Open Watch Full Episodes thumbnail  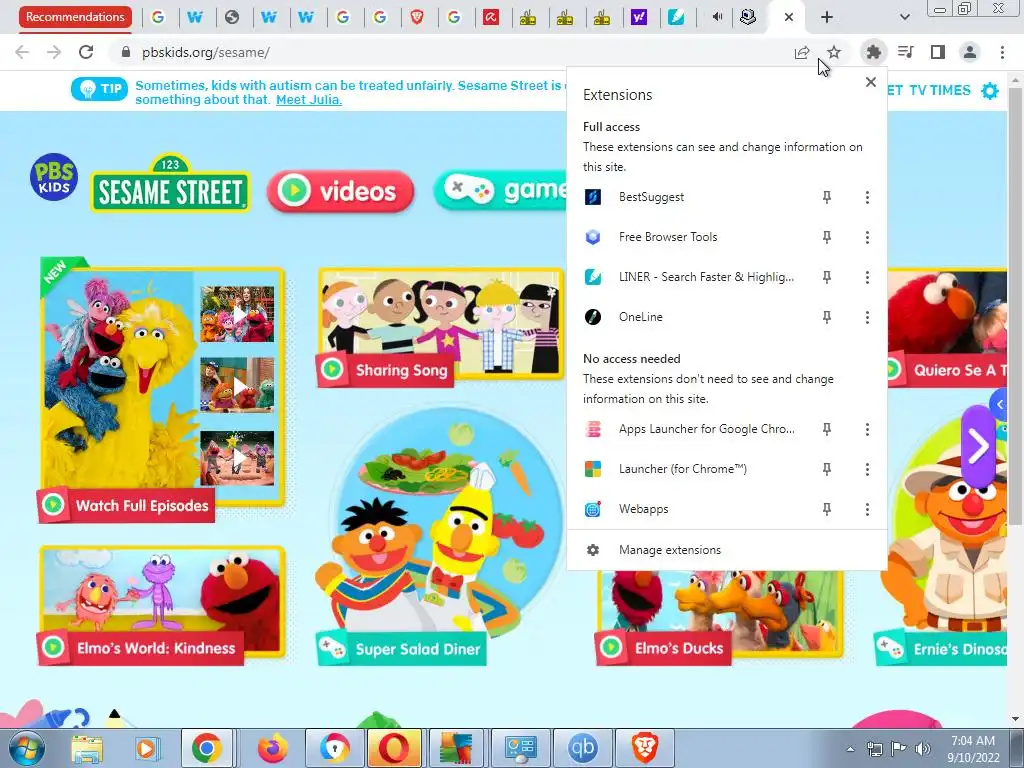162,390
